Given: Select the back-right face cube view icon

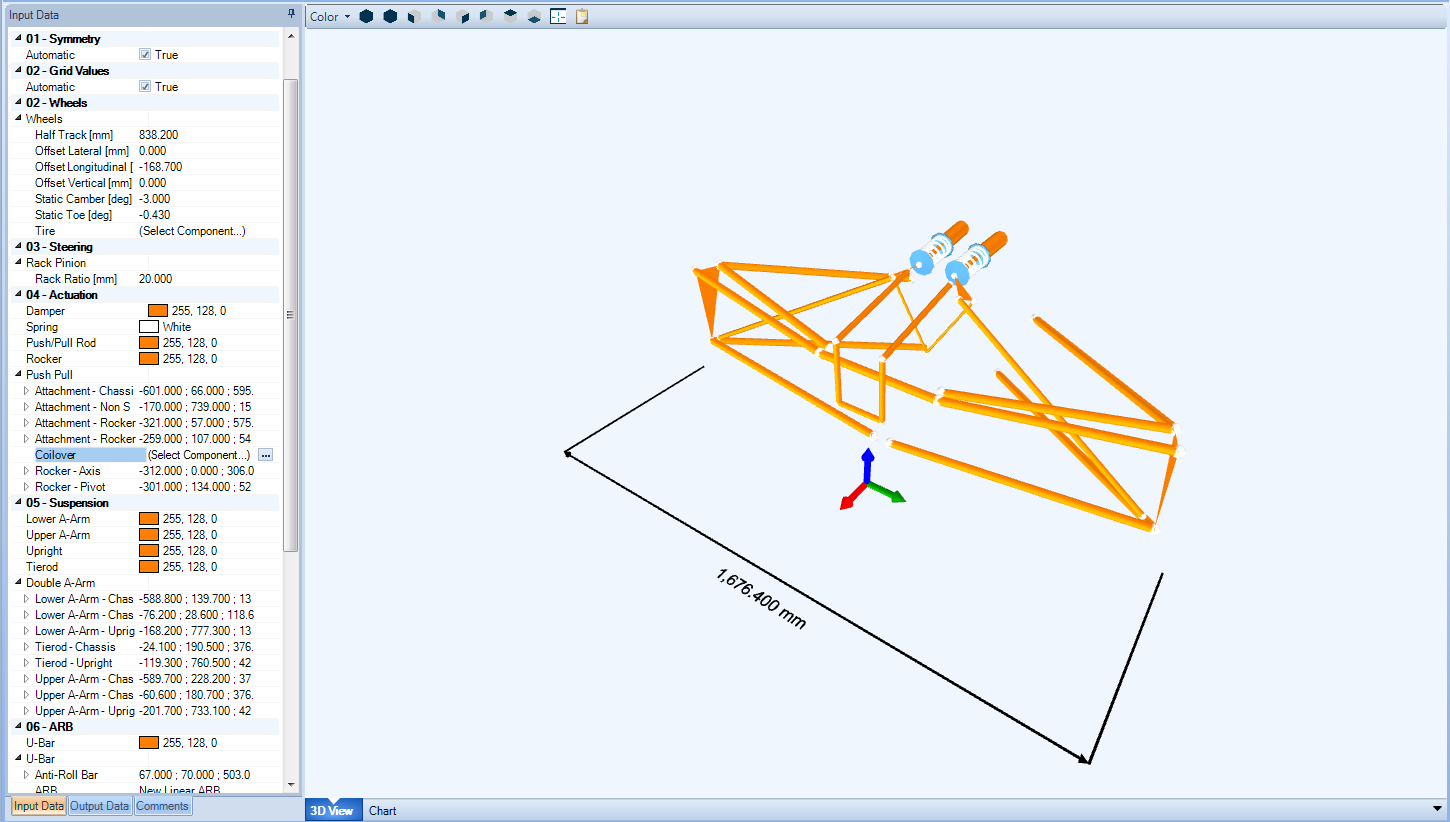Looking at the screenshot, I should click(438, 17).
